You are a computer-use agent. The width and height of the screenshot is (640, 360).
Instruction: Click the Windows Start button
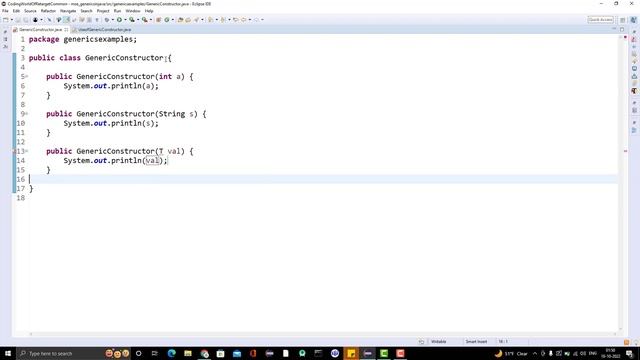(8, 353)
